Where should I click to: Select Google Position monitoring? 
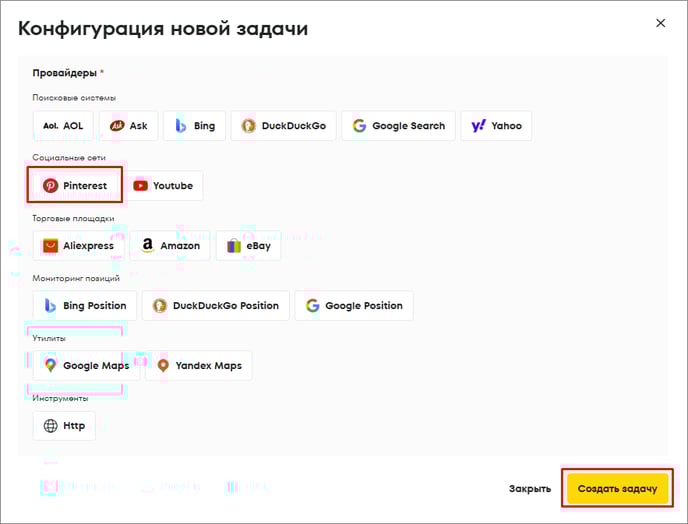(x=354, y=305)
